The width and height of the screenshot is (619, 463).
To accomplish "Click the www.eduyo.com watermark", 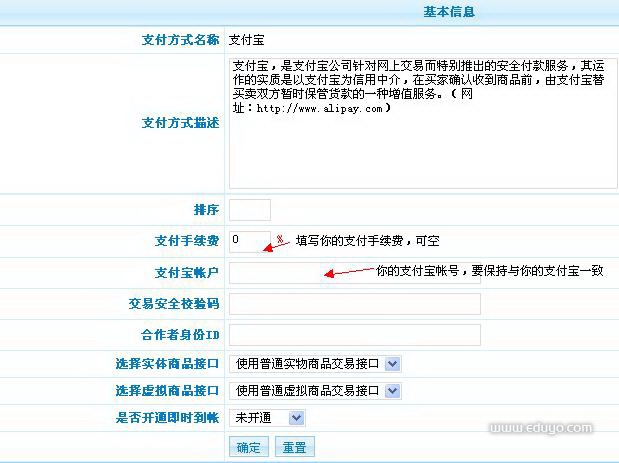I will [541, 428].
